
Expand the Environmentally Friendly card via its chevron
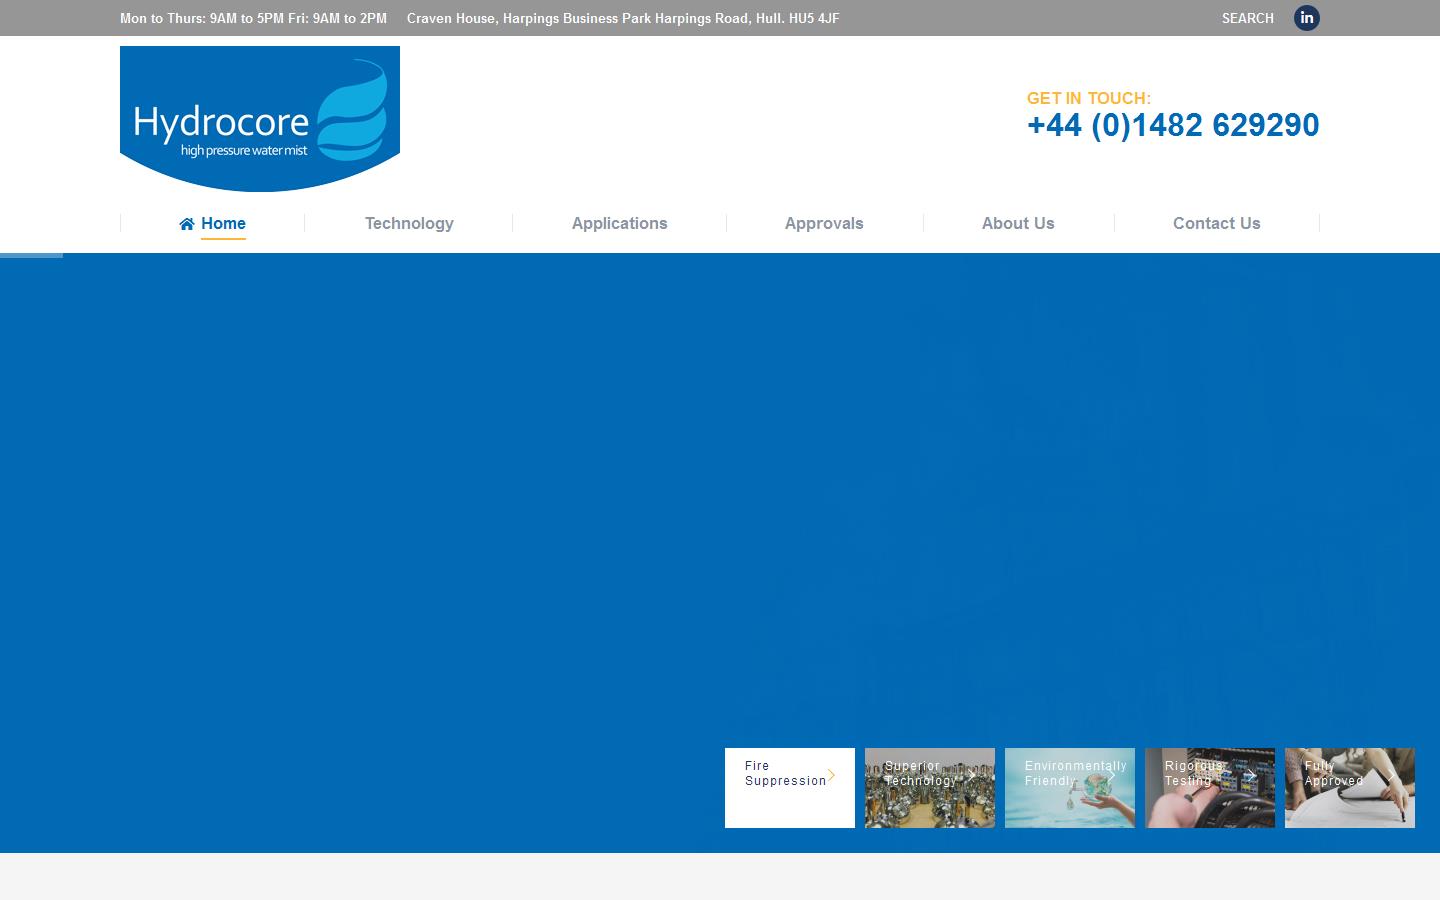pos(1111,775)
